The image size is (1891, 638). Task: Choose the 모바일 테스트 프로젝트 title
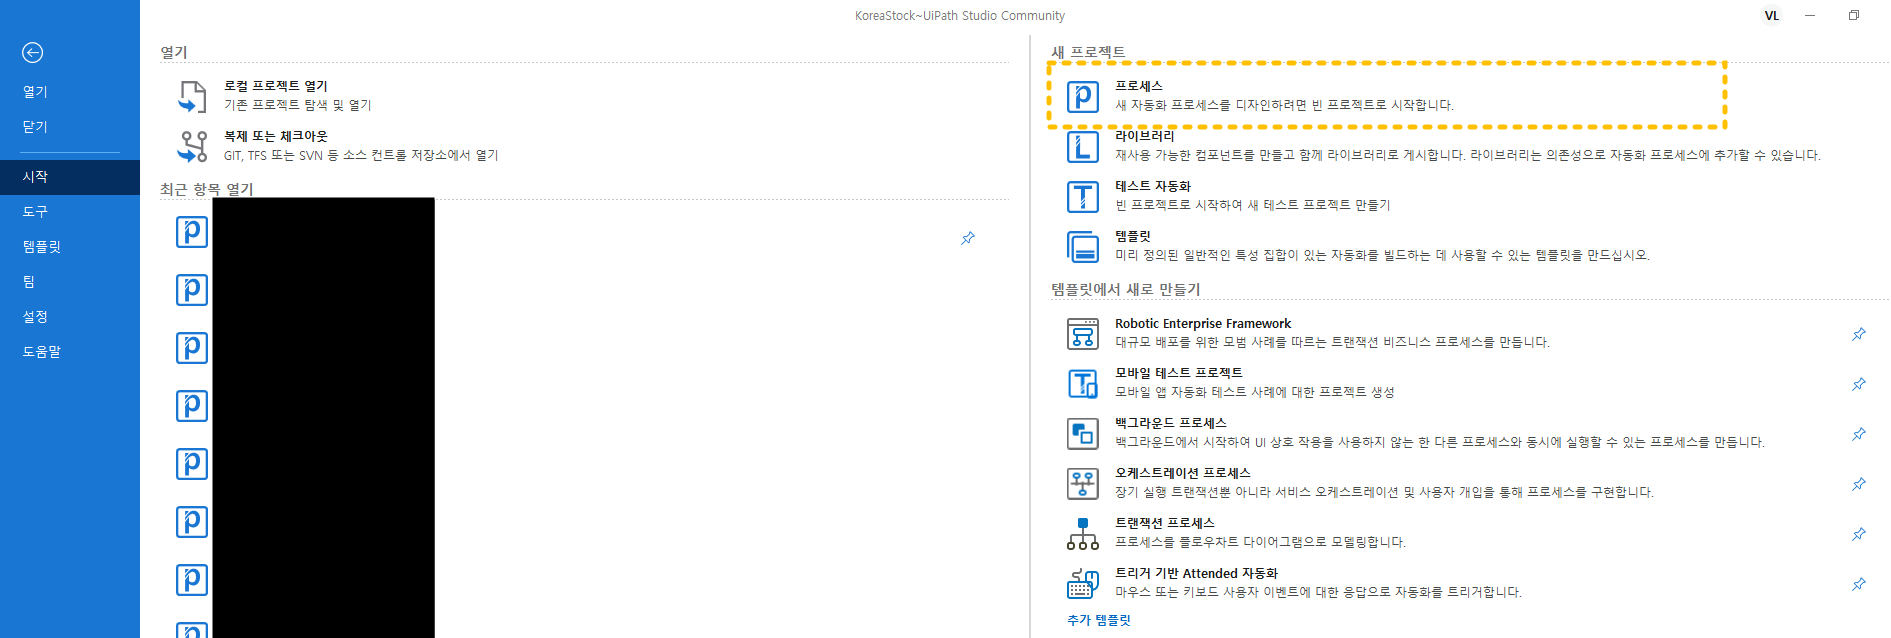1179,373
